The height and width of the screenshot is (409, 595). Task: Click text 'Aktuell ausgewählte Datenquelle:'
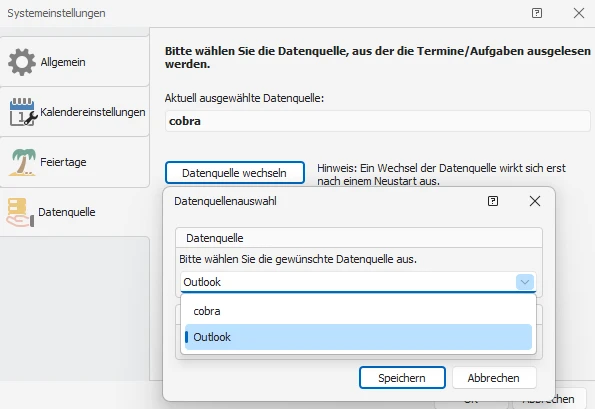[244, 98]
